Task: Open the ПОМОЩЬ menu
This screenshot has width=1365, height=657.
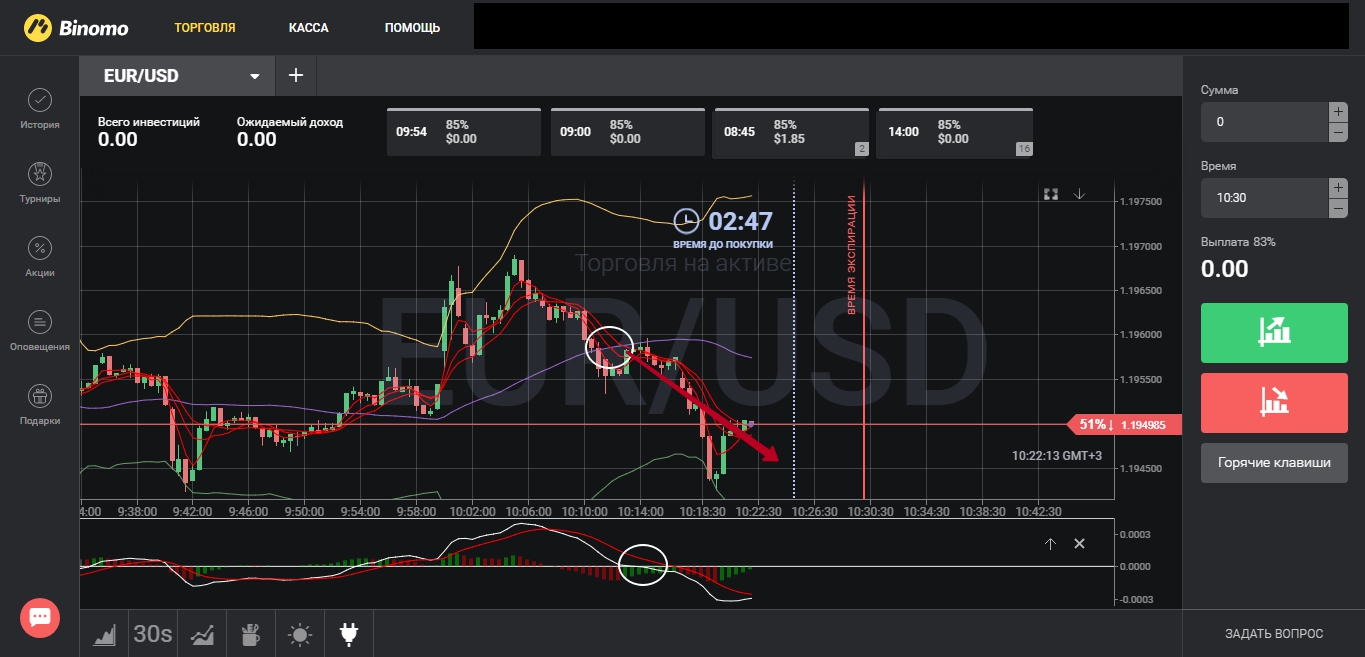Action: coord(412,28)
